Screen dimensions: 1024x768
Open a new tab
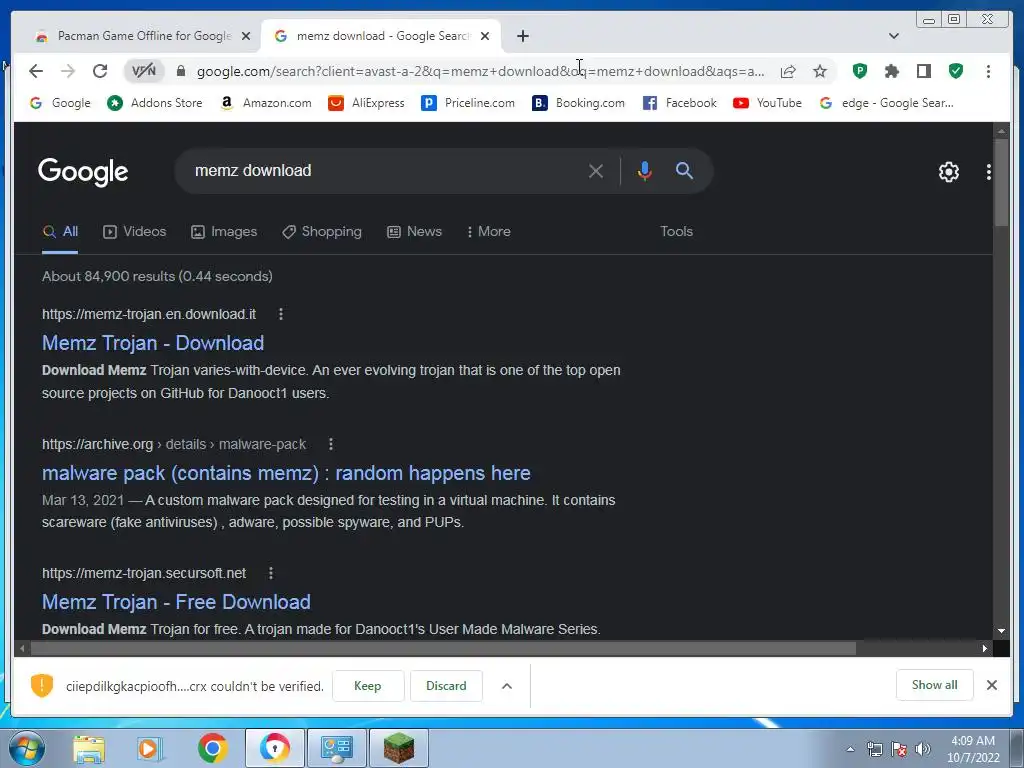coord(522,36)
